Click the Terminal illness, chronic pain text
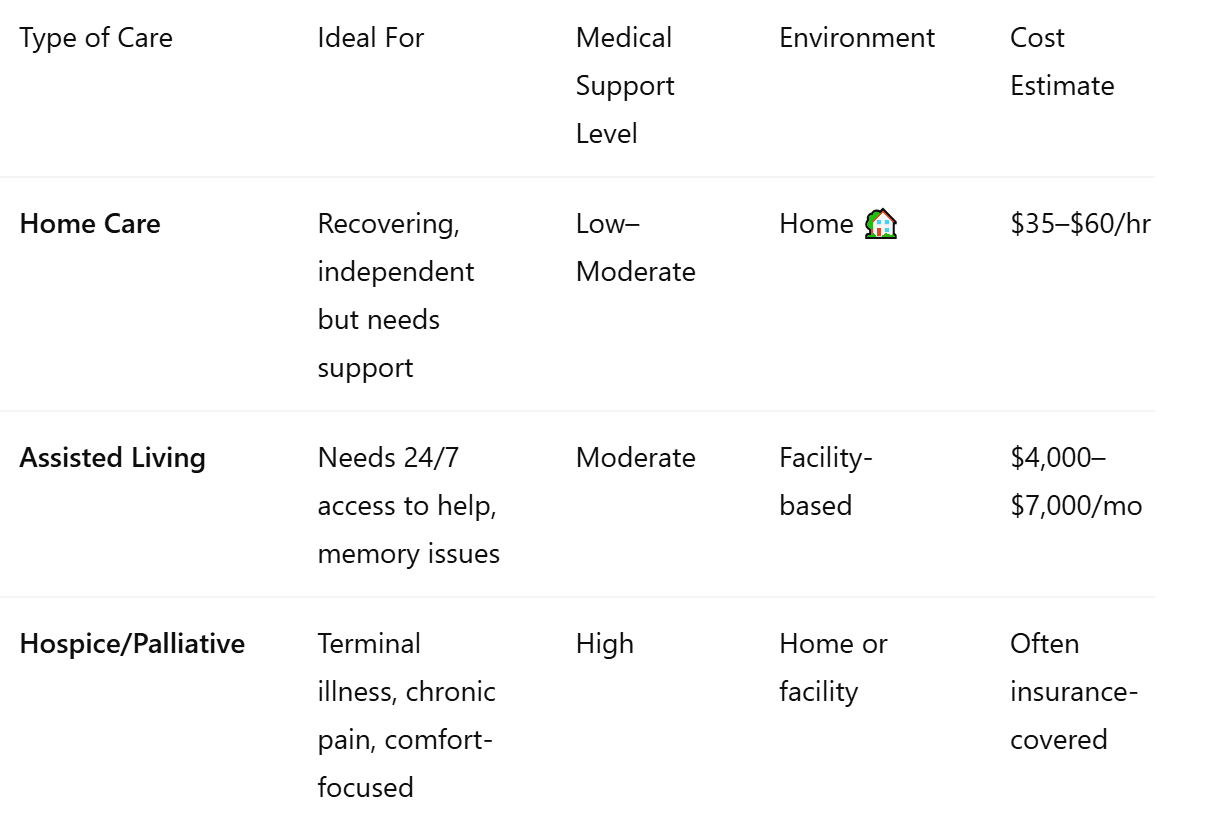This screenshot has width=1205, height=825. [x=407, y=691]
